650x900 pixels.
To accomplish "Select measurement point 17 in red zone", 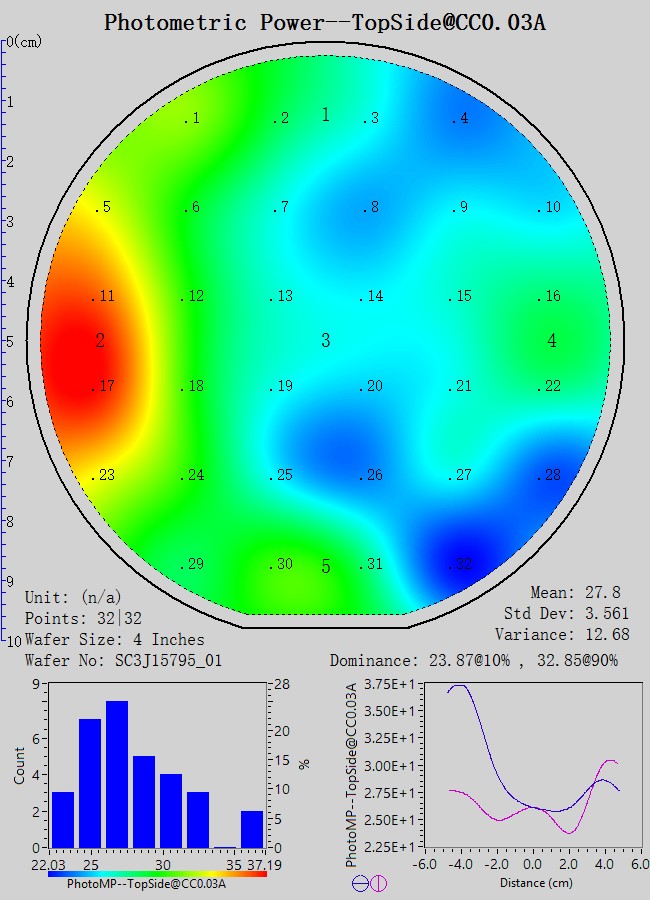I will tap(104, 387).
